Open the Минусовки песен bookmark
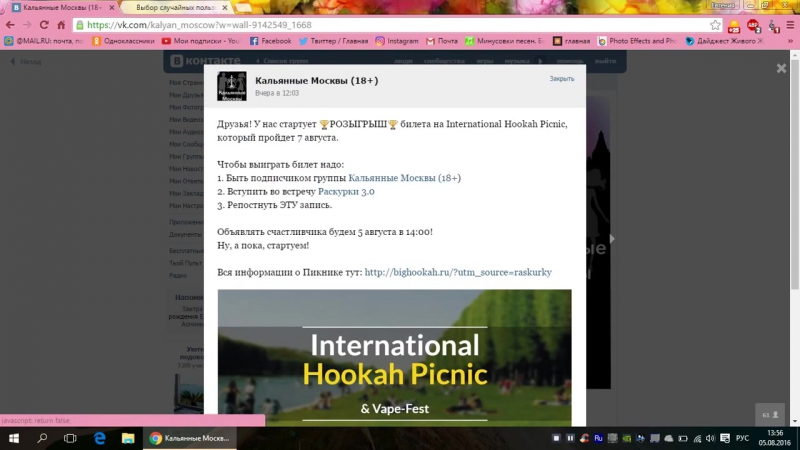Screen dimensions: 800x450 505,41
